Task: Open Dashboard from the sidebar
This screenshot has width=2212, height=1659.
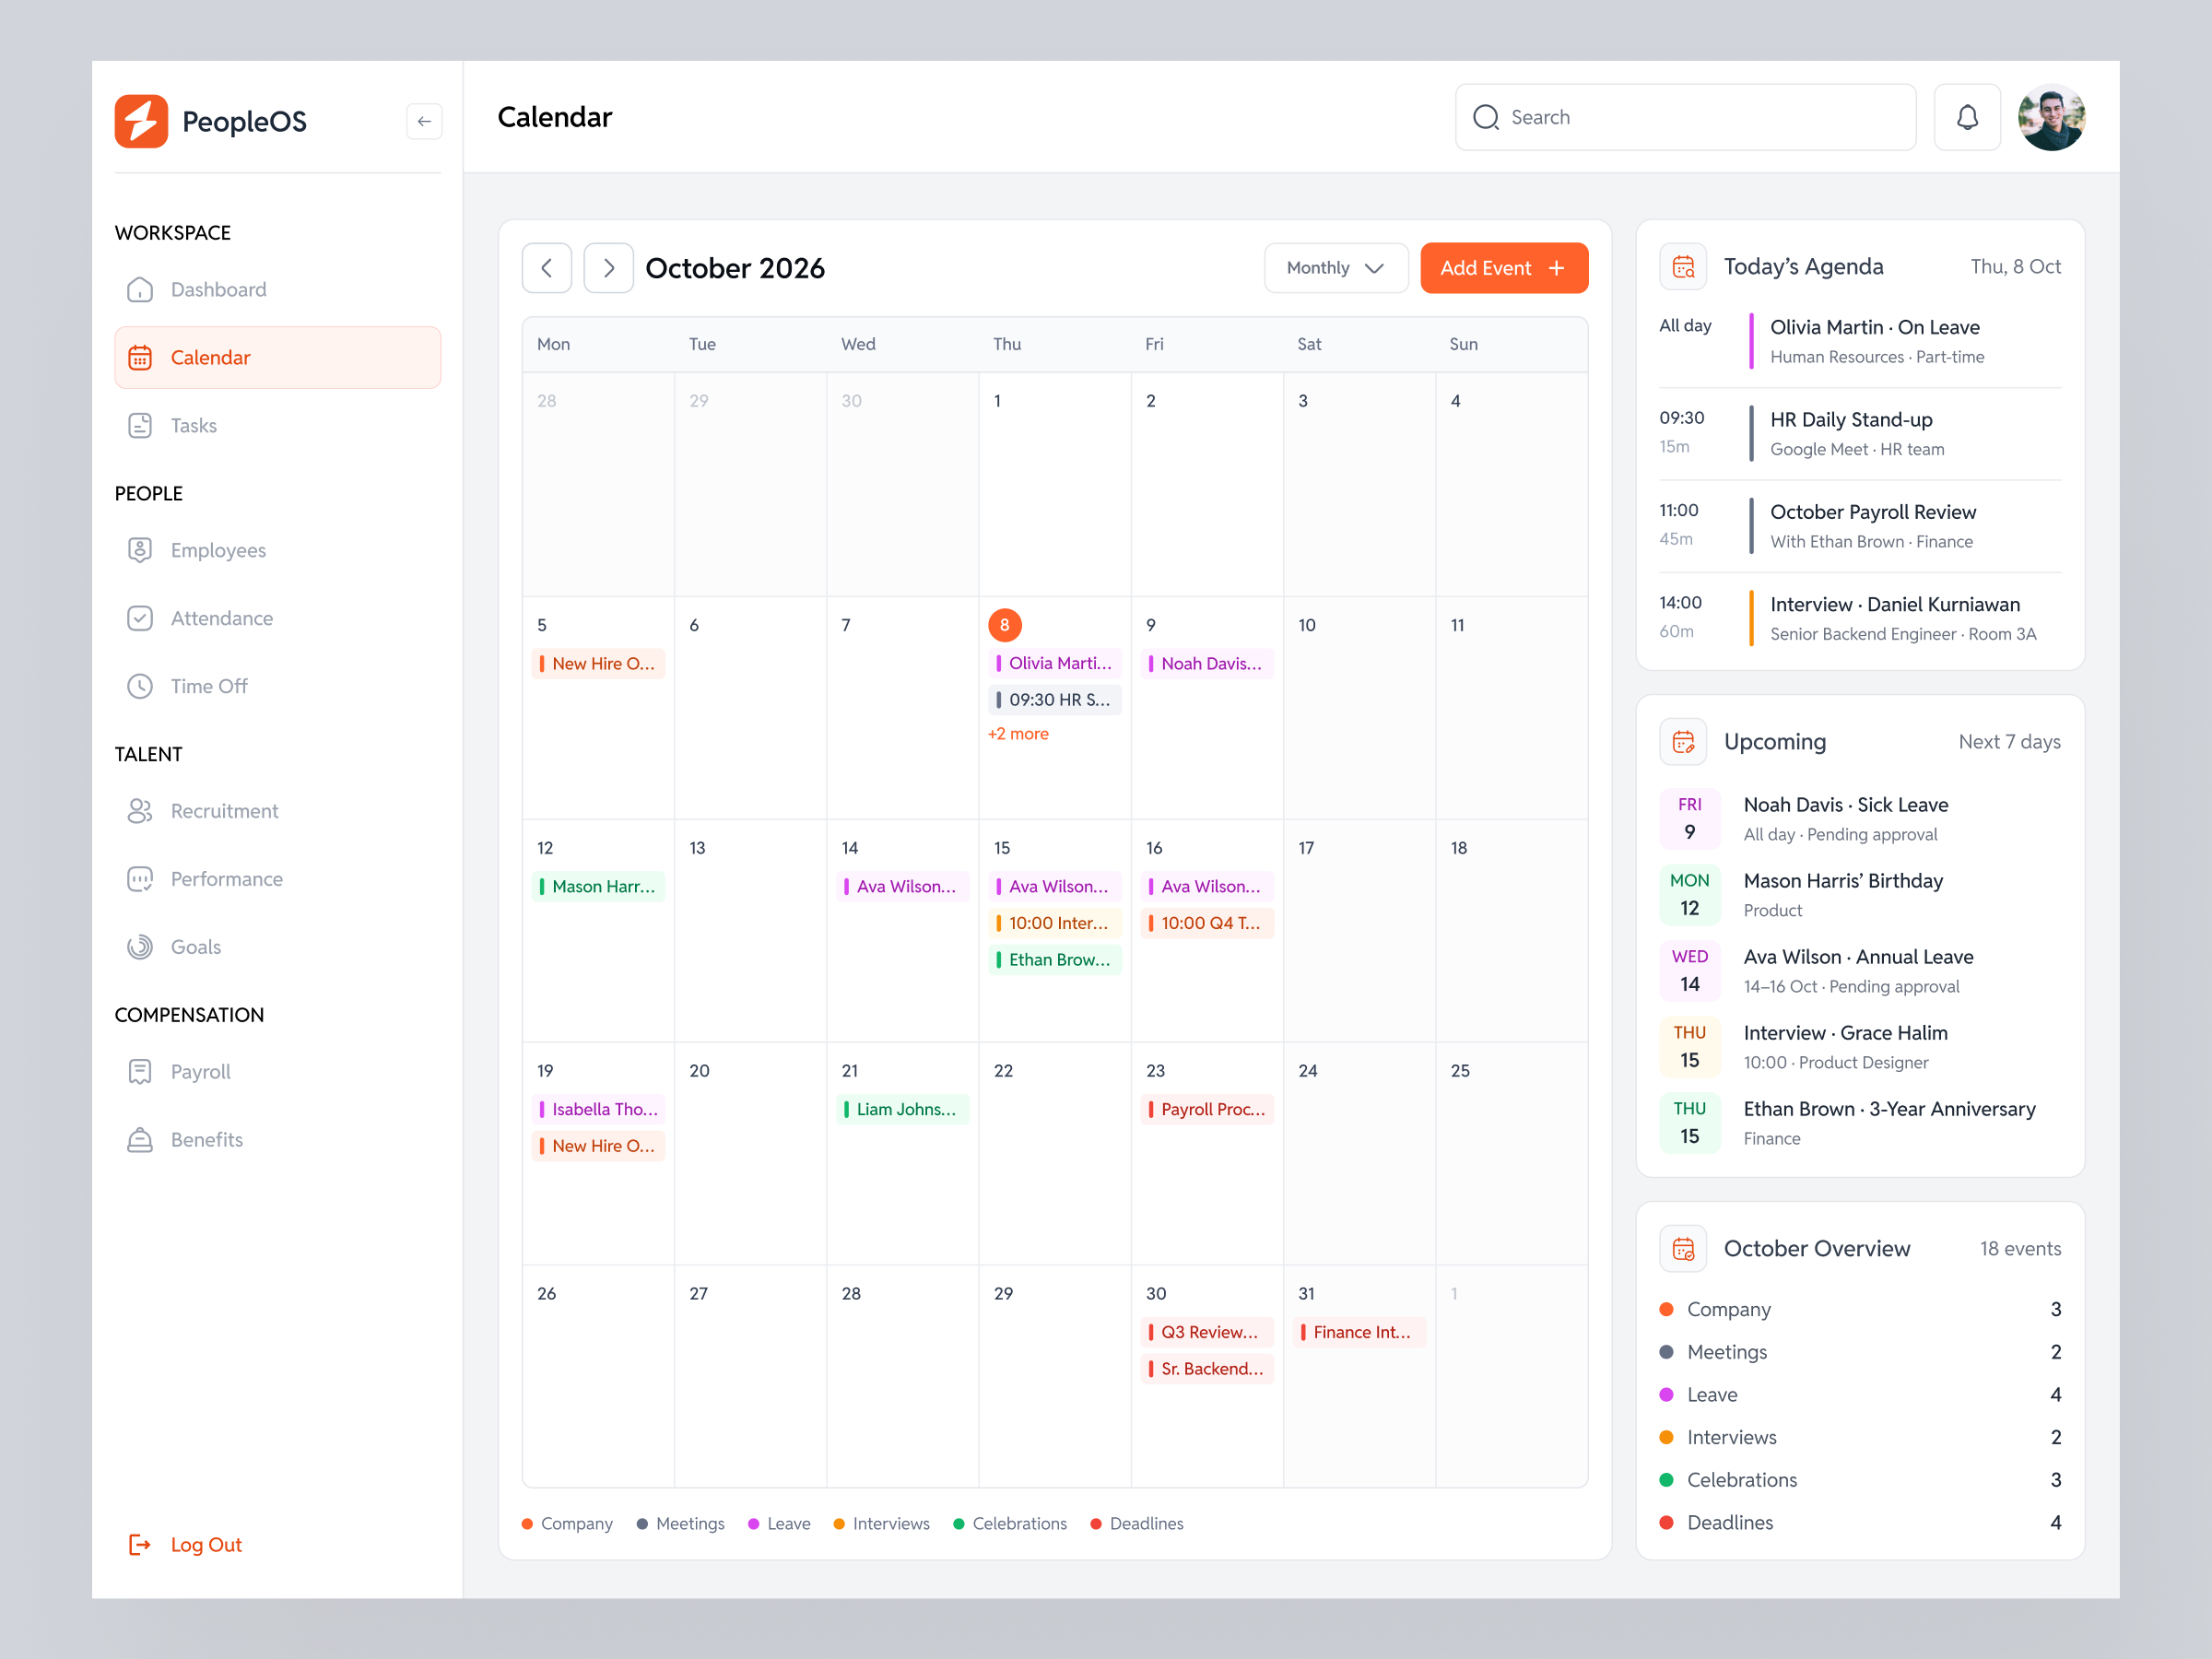Action: pyautogui.click(x=277, y=289)
